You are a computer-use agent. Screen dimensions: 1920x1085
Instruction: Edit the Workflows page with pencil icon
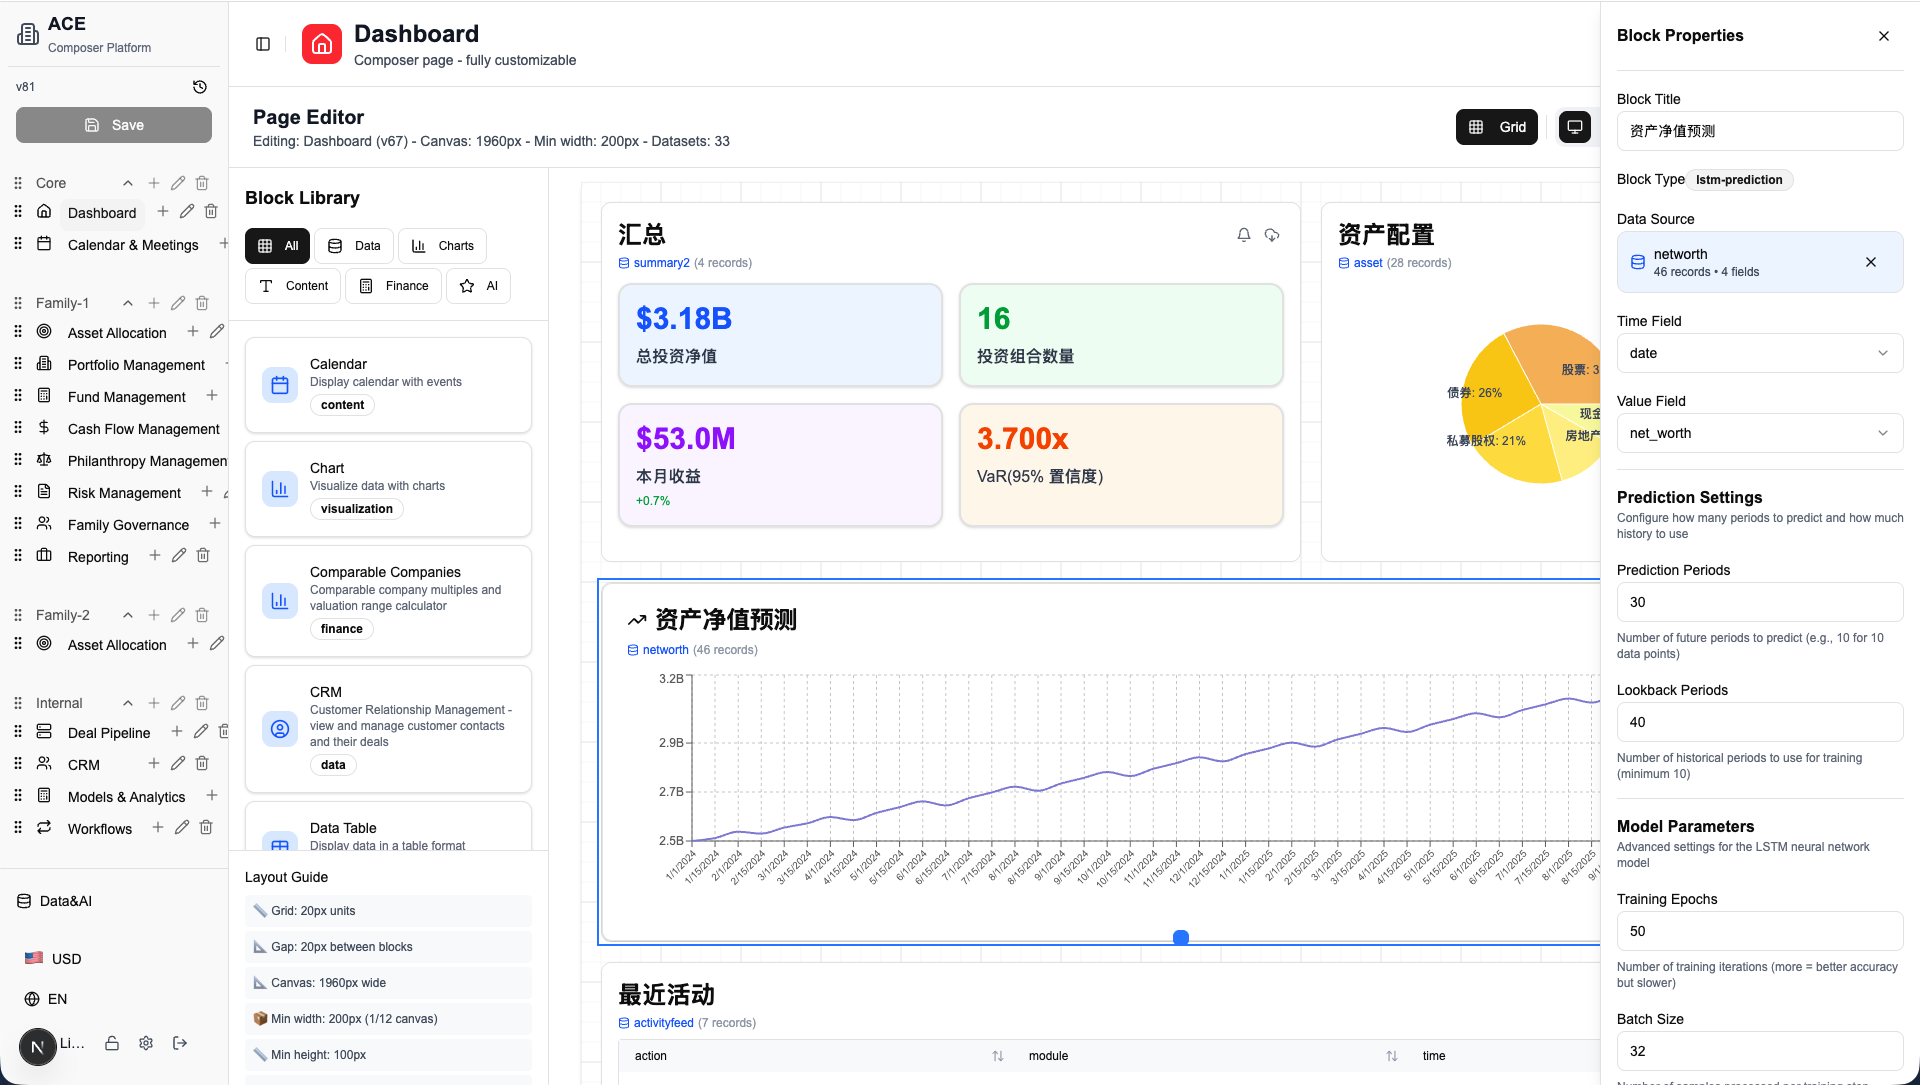pyautogui.click(x=182, y=828)
